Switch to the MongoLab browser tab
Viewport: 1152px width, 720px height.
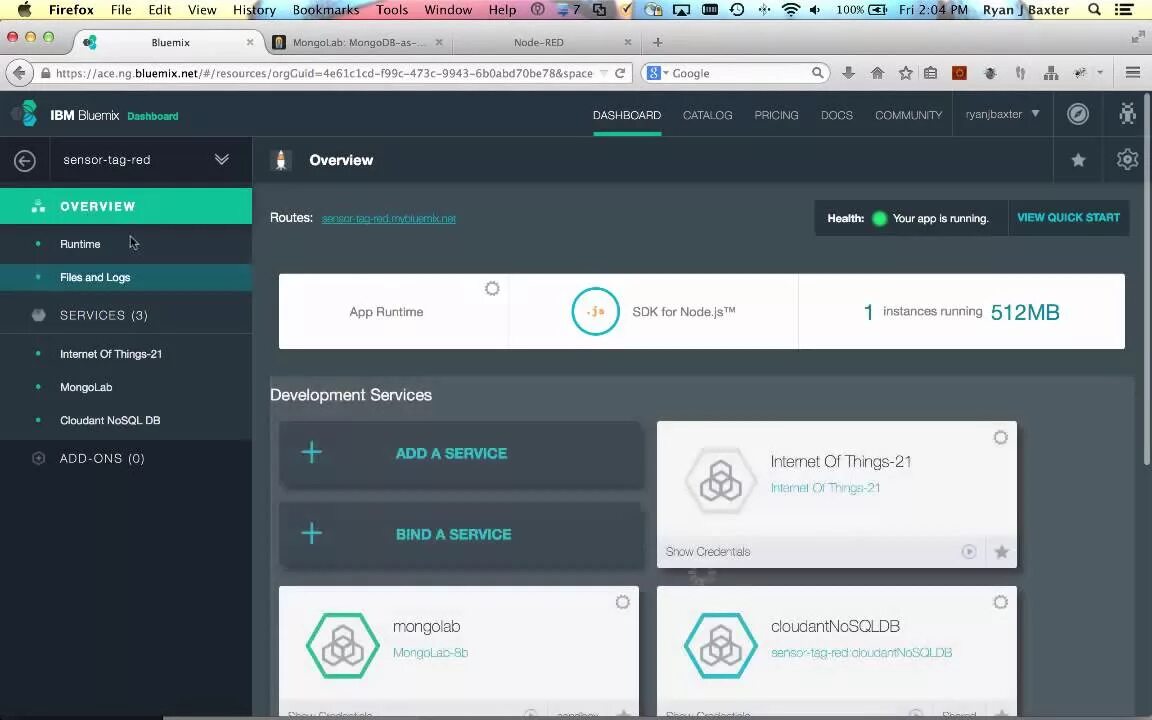coord(359,43)
